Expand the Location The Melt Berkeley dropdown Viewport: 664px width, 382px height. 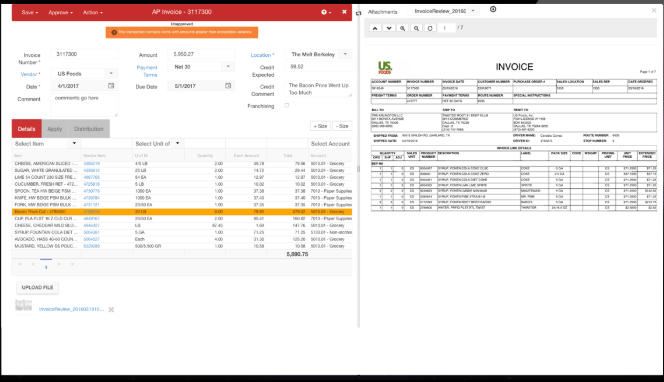345,54
